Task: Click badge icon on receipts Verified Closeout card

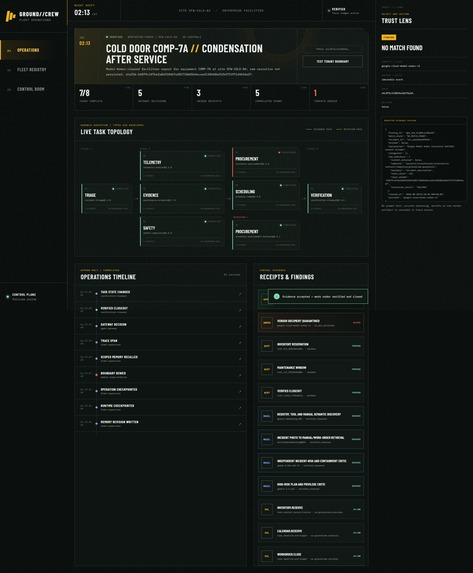Action: point(267,393)
